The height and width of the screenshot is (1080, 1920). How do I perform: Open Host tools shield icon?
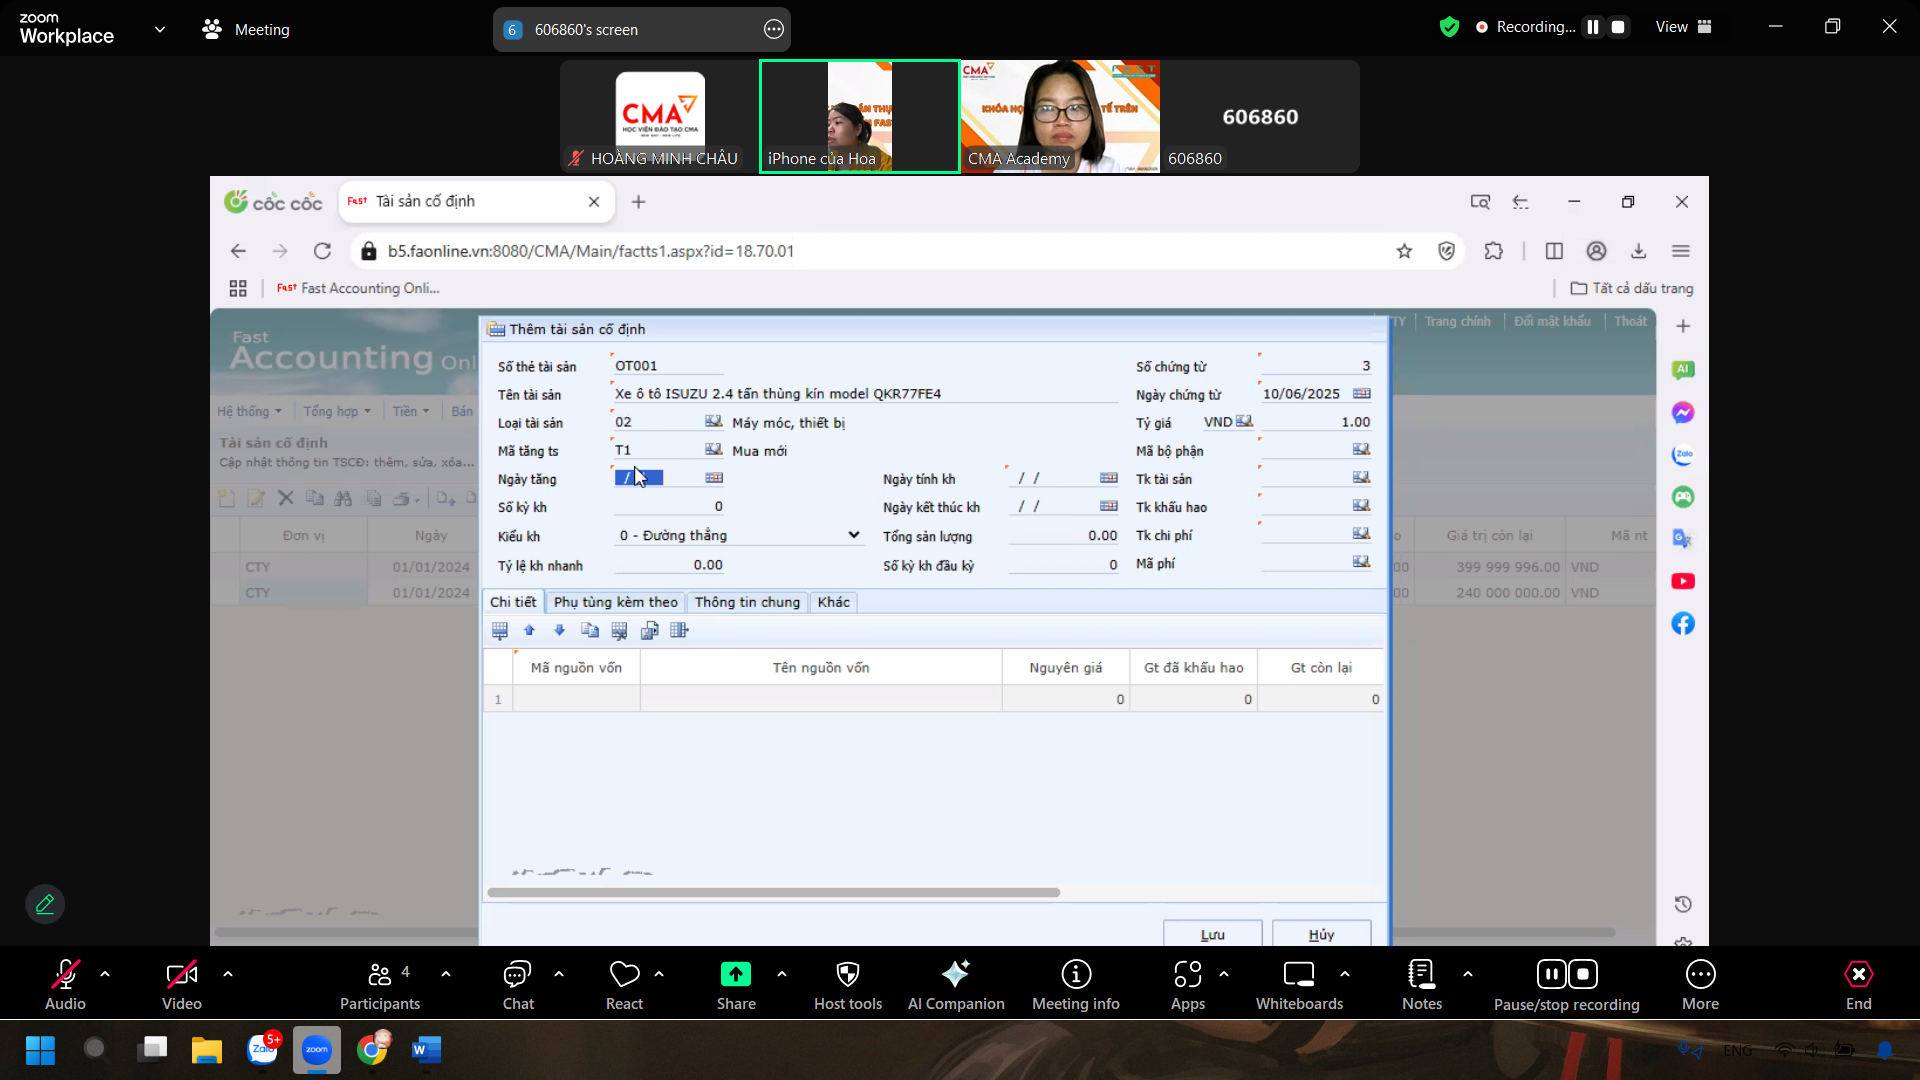(847, 975)
